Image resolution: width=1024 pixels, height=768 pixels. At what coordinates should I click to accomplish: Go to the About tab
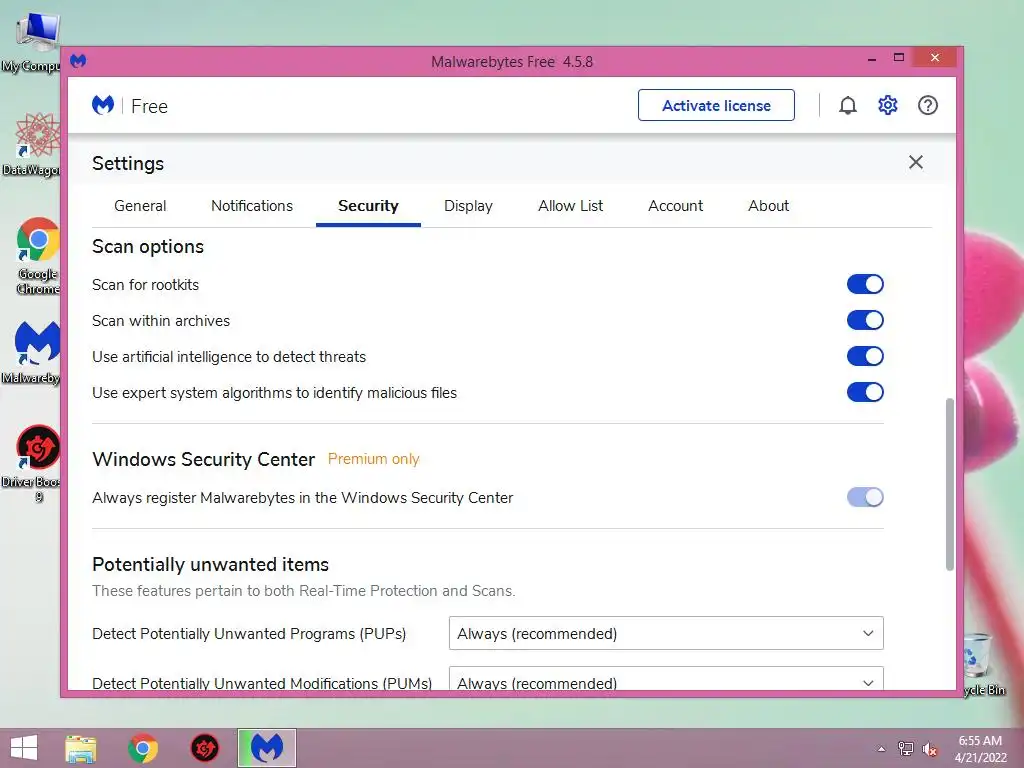click(x=768, y=206)
